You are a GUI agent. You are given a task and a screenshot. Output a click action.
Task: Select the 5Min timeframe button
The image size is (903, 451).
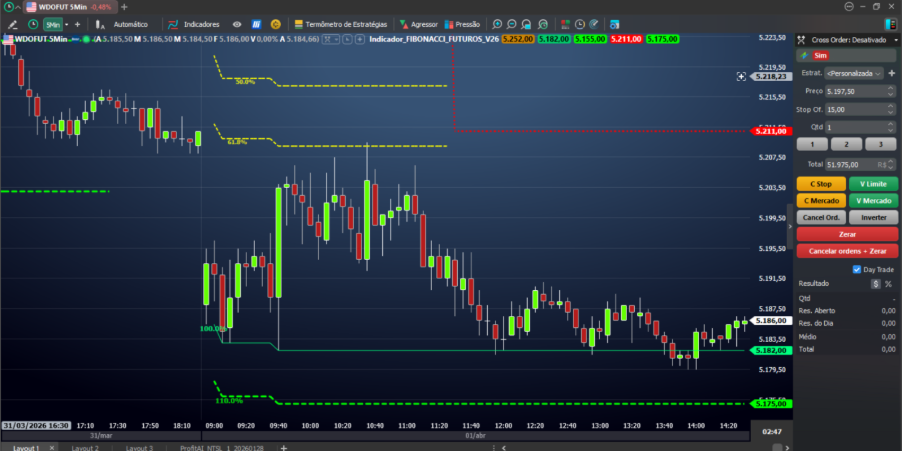tap(53, 25)
